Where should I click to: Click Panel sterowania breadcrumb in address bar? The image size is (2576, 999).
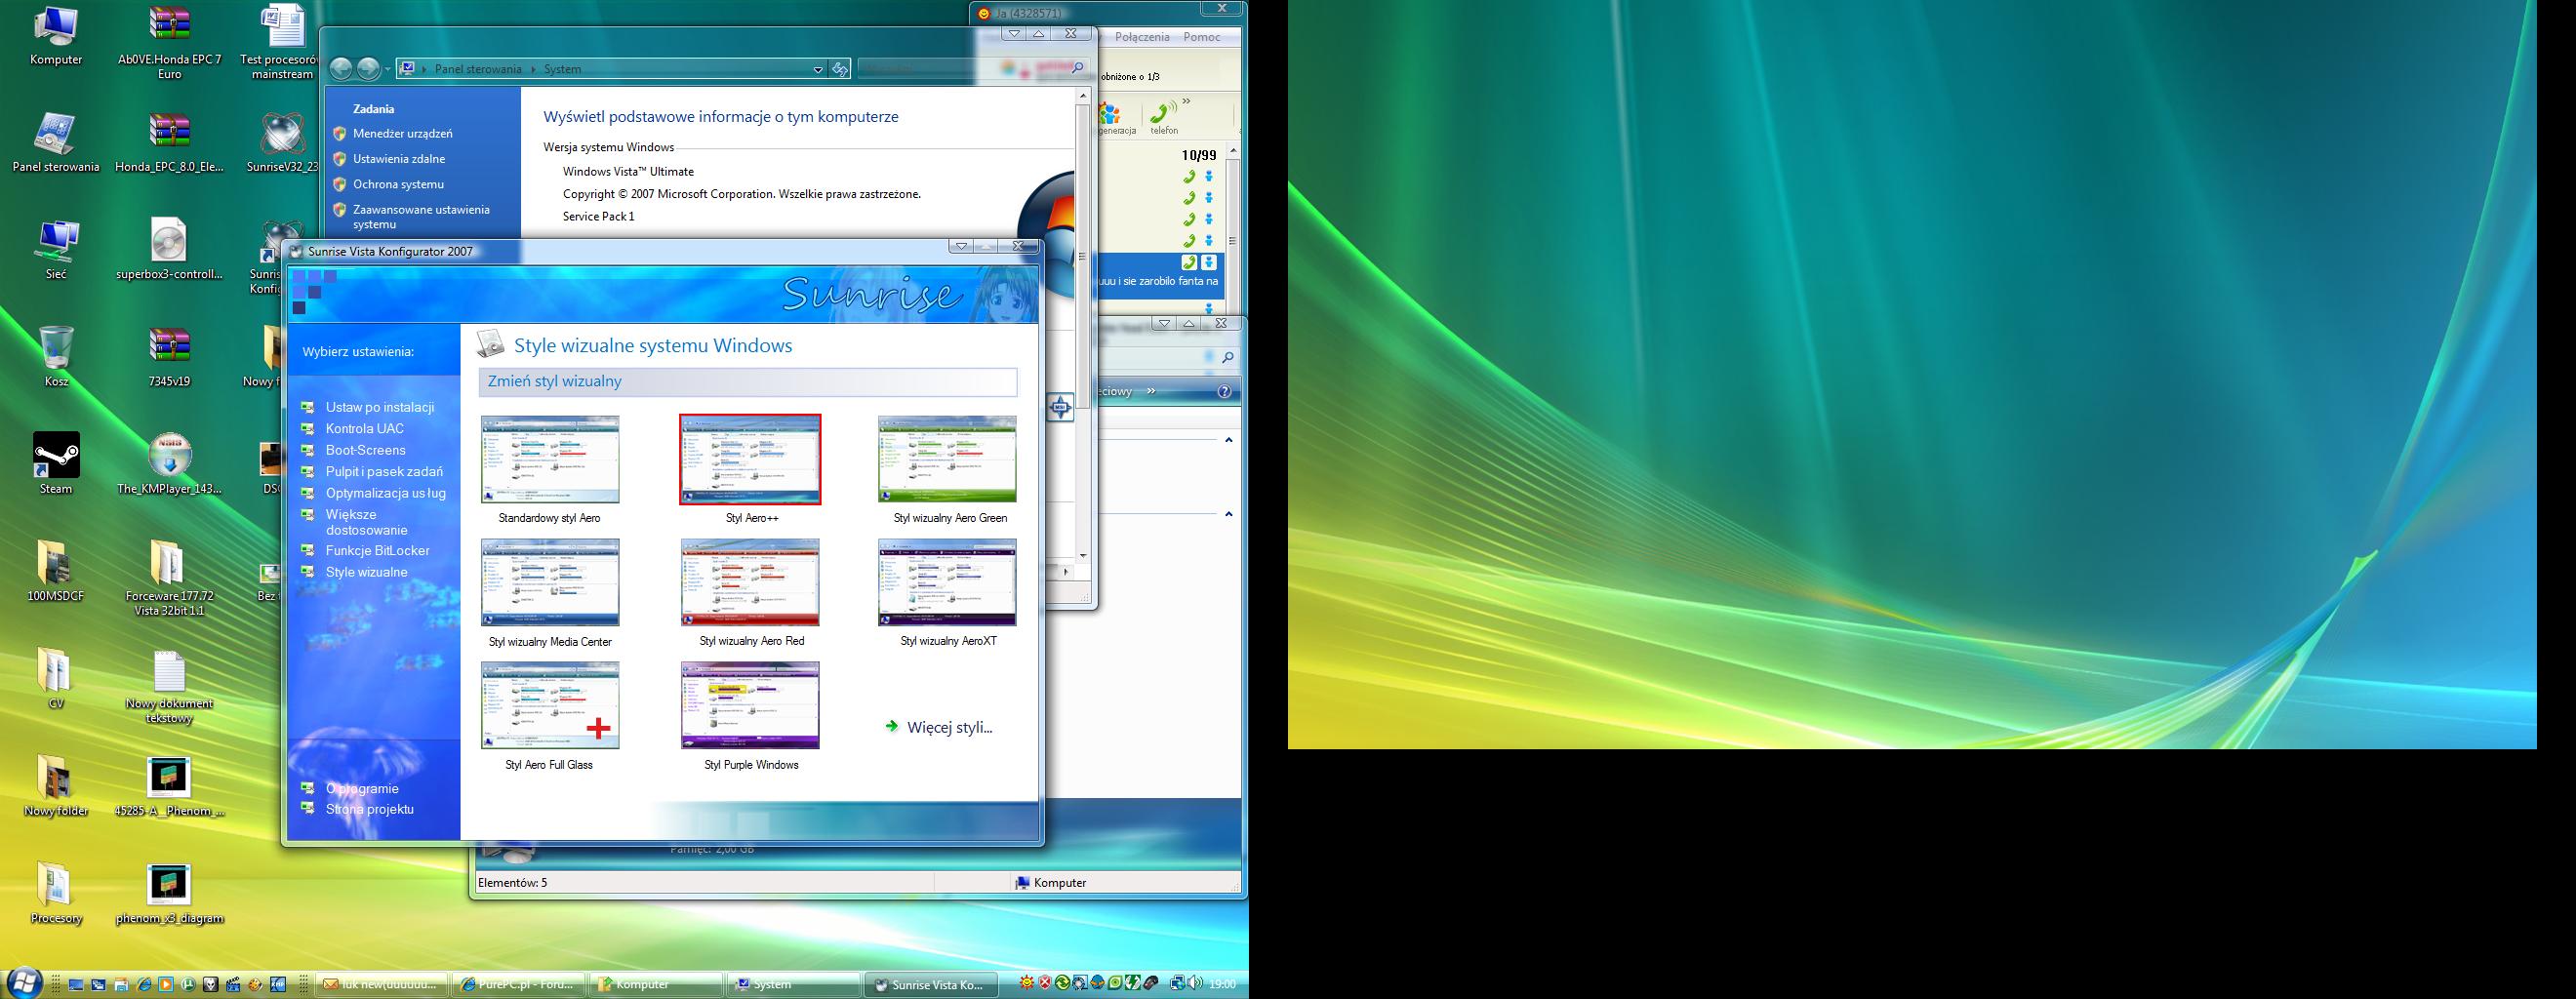tap(478, 69)
